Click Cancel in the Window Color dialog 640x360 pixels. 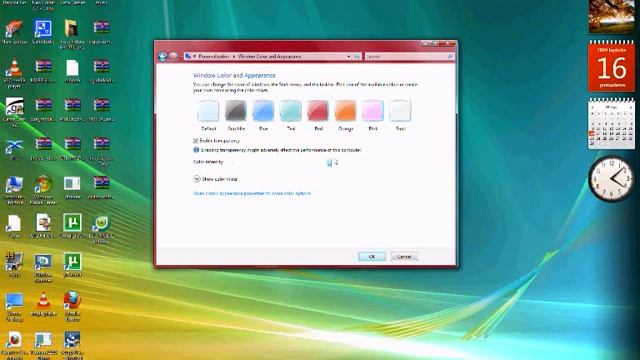[404, 256]
